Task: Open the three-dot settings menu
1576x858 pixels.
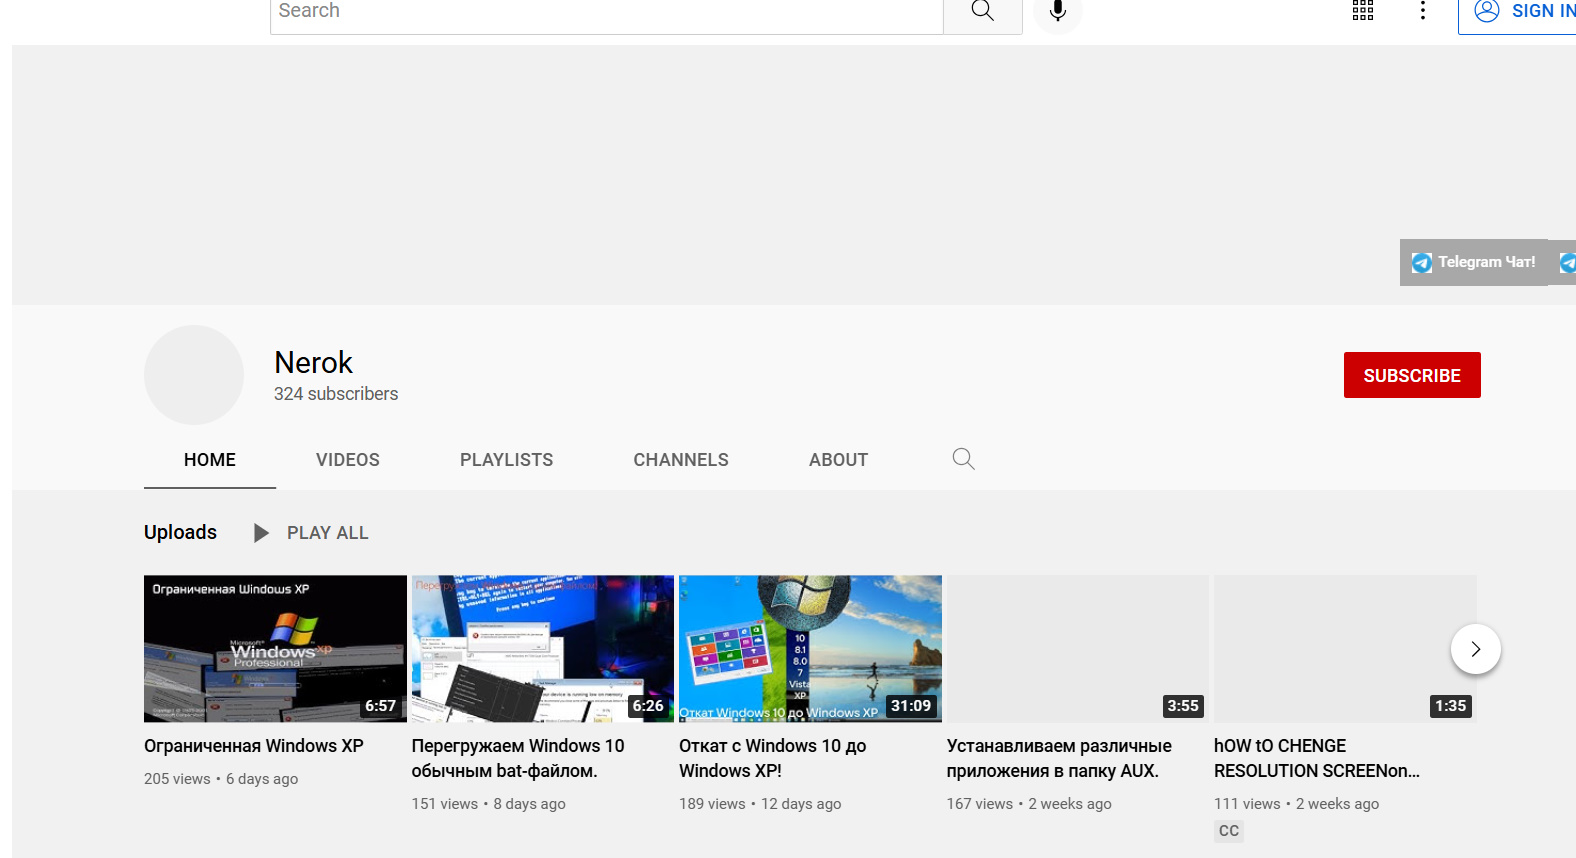Action: coord(1423,11)
